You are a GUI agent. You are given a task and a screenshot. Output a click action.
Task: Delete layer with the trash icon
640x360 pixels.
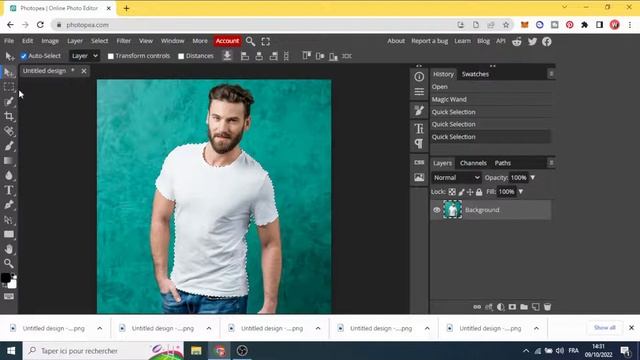pos(547,307)
